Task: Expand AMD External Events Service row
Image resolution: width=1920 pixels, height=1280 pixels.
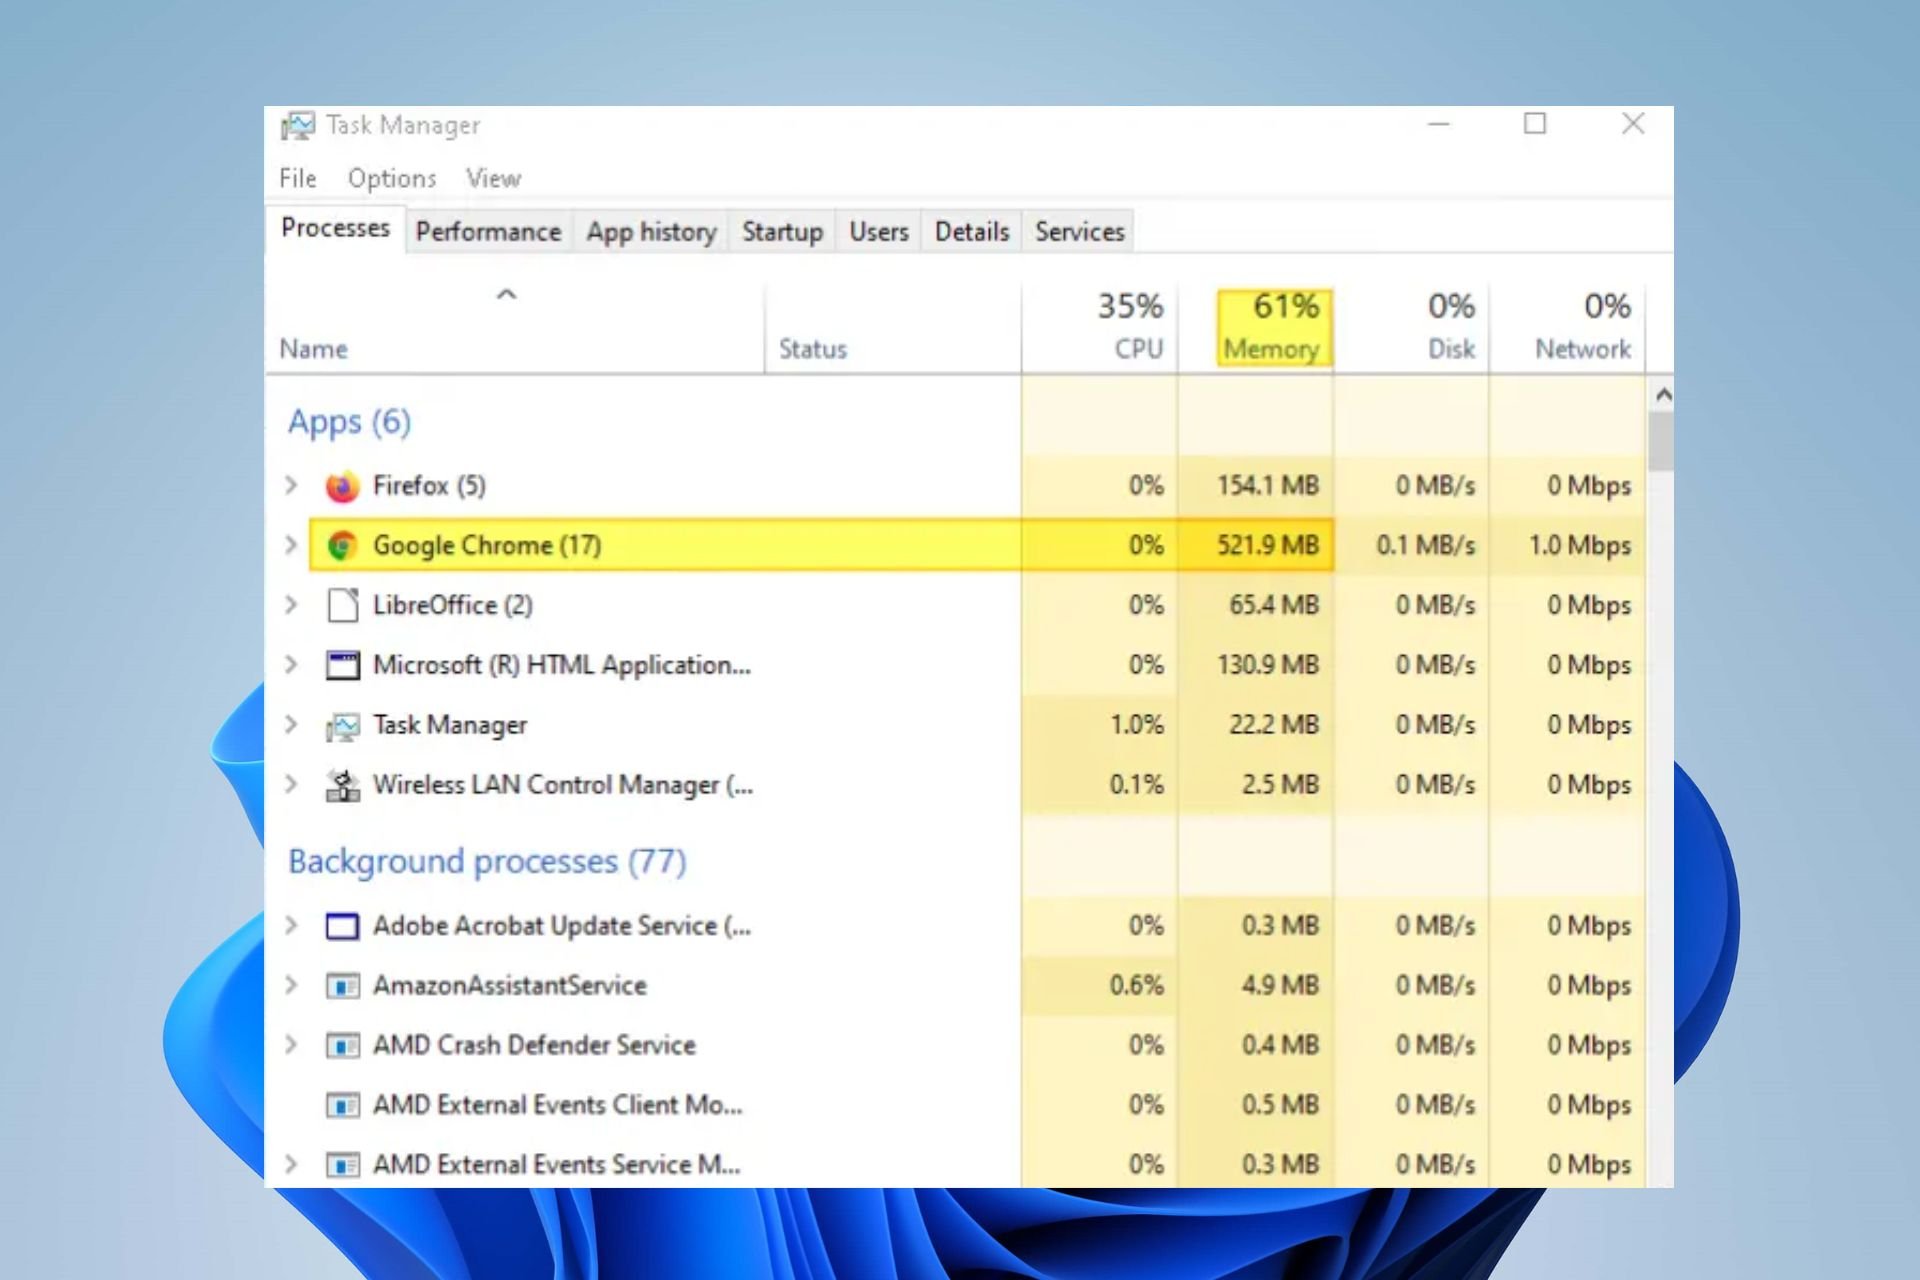Action: point(291,1164)
